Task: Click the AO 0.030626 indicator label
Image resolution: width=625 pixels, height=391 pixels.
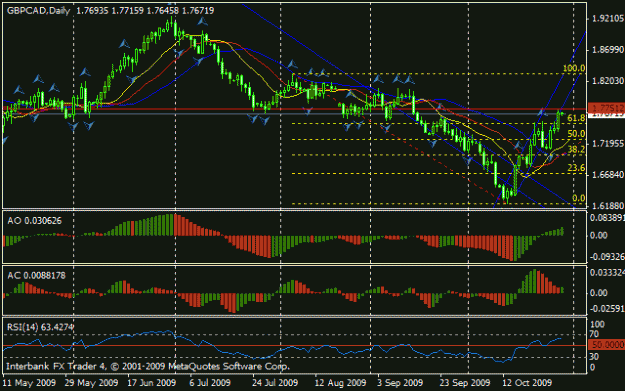Action: pos(34,221)
